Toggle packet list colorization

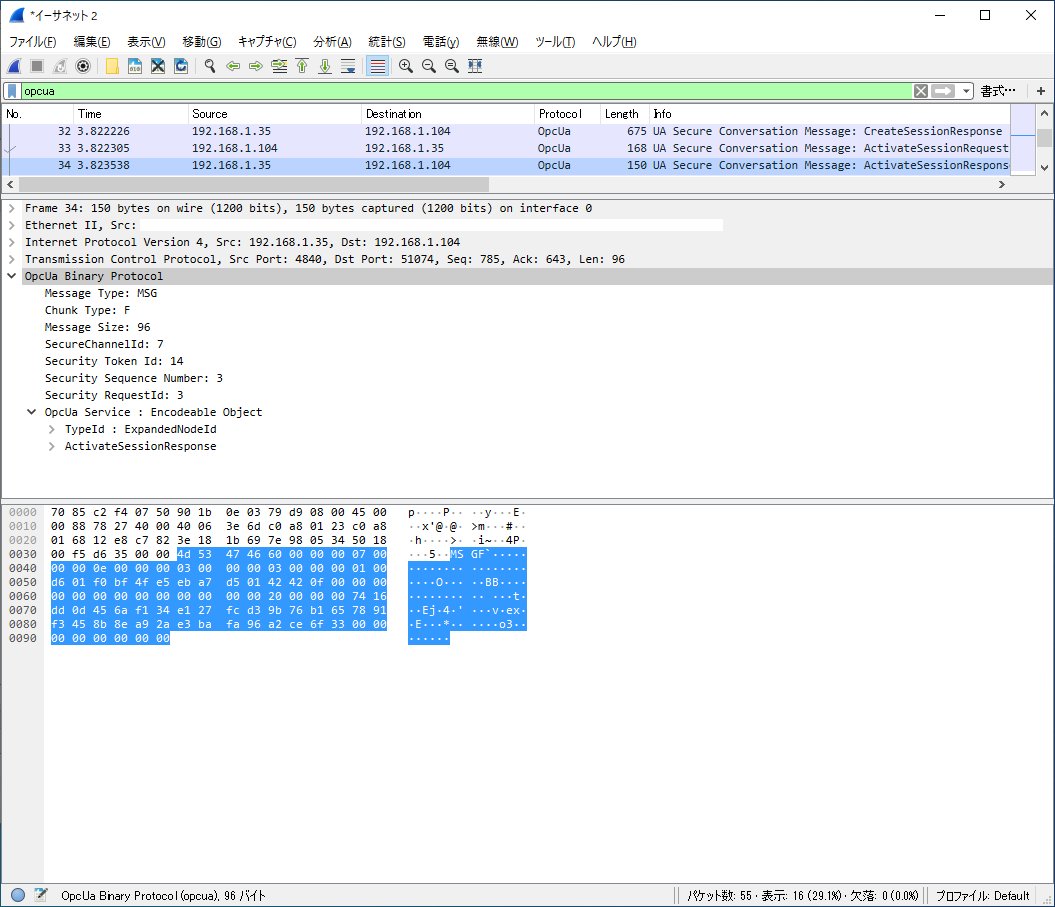(x=377, y=66)
